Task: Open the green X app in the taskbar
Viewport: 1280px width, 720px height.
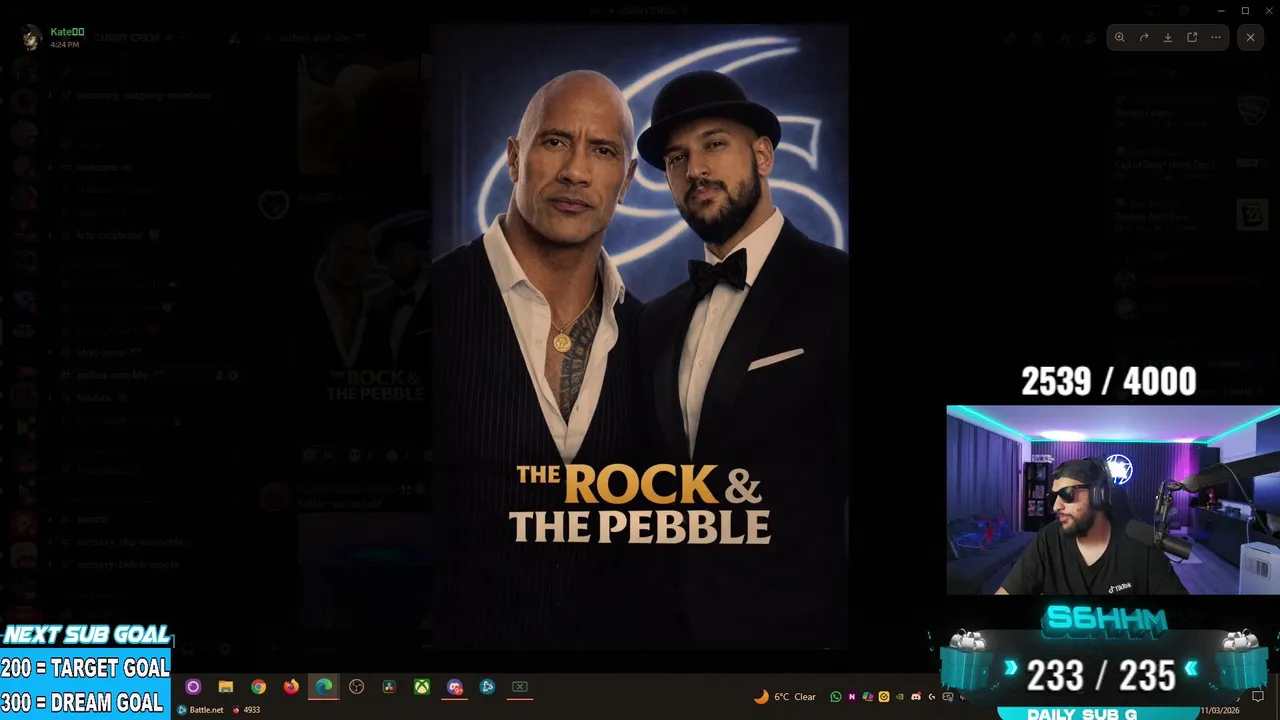Action: tap(520, 687)
